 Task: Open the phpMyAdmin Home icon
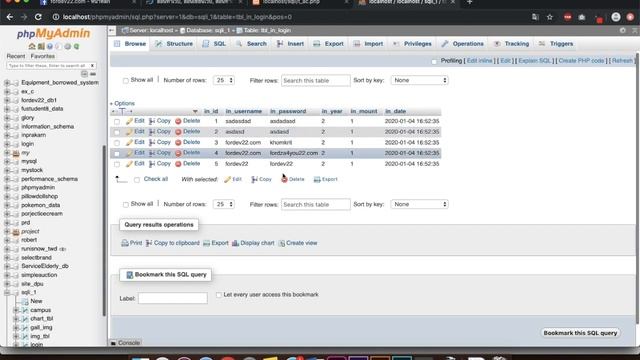click(x=32, y=47)
